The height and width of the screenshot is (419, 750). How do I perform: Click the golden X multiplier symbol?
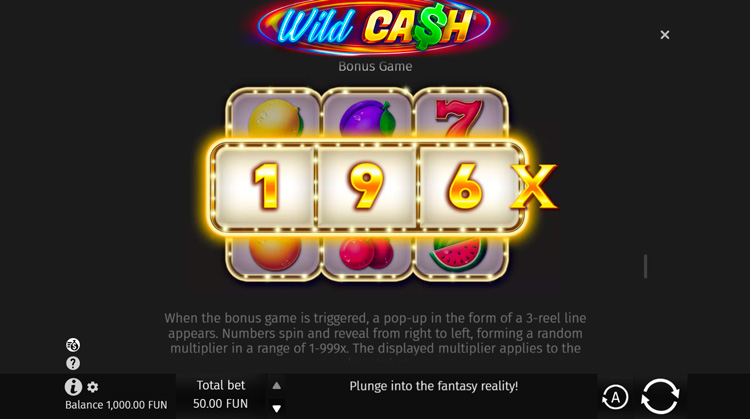pos(534,187)
